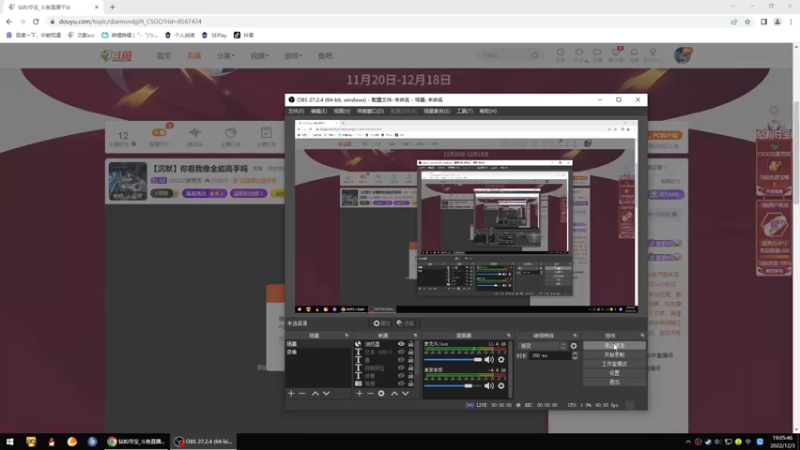Open the 工具(T) menu in OBS
The image size is (800, 450).
465,111
